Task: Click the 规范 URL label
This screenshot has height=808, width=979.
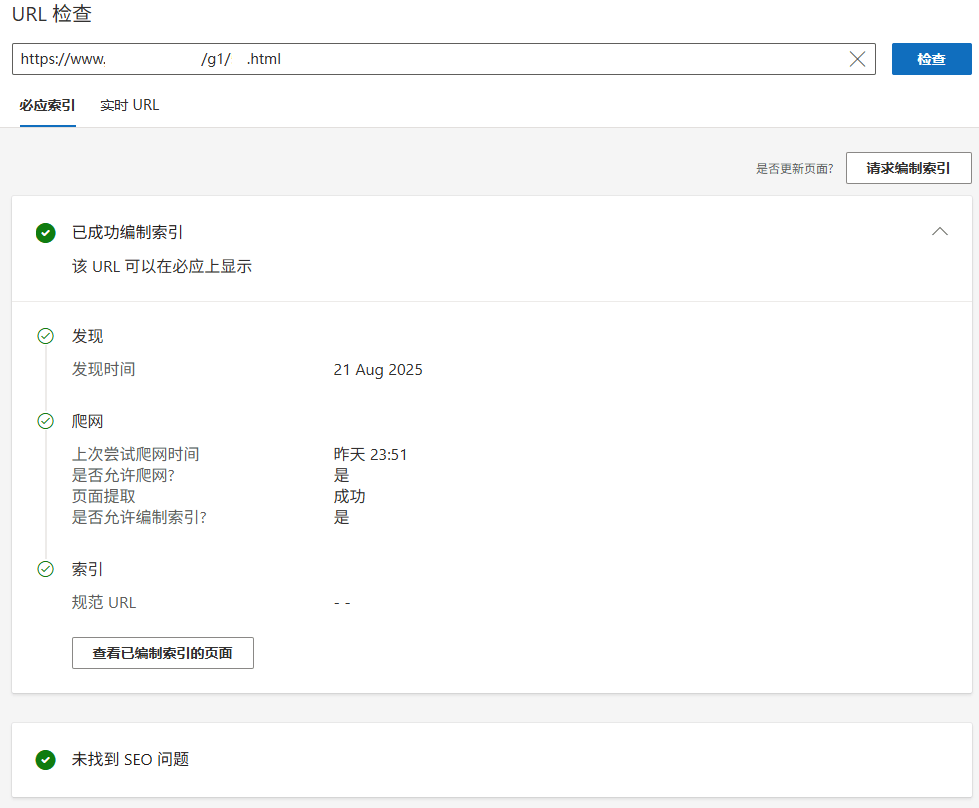Action: tap(104, 603)
